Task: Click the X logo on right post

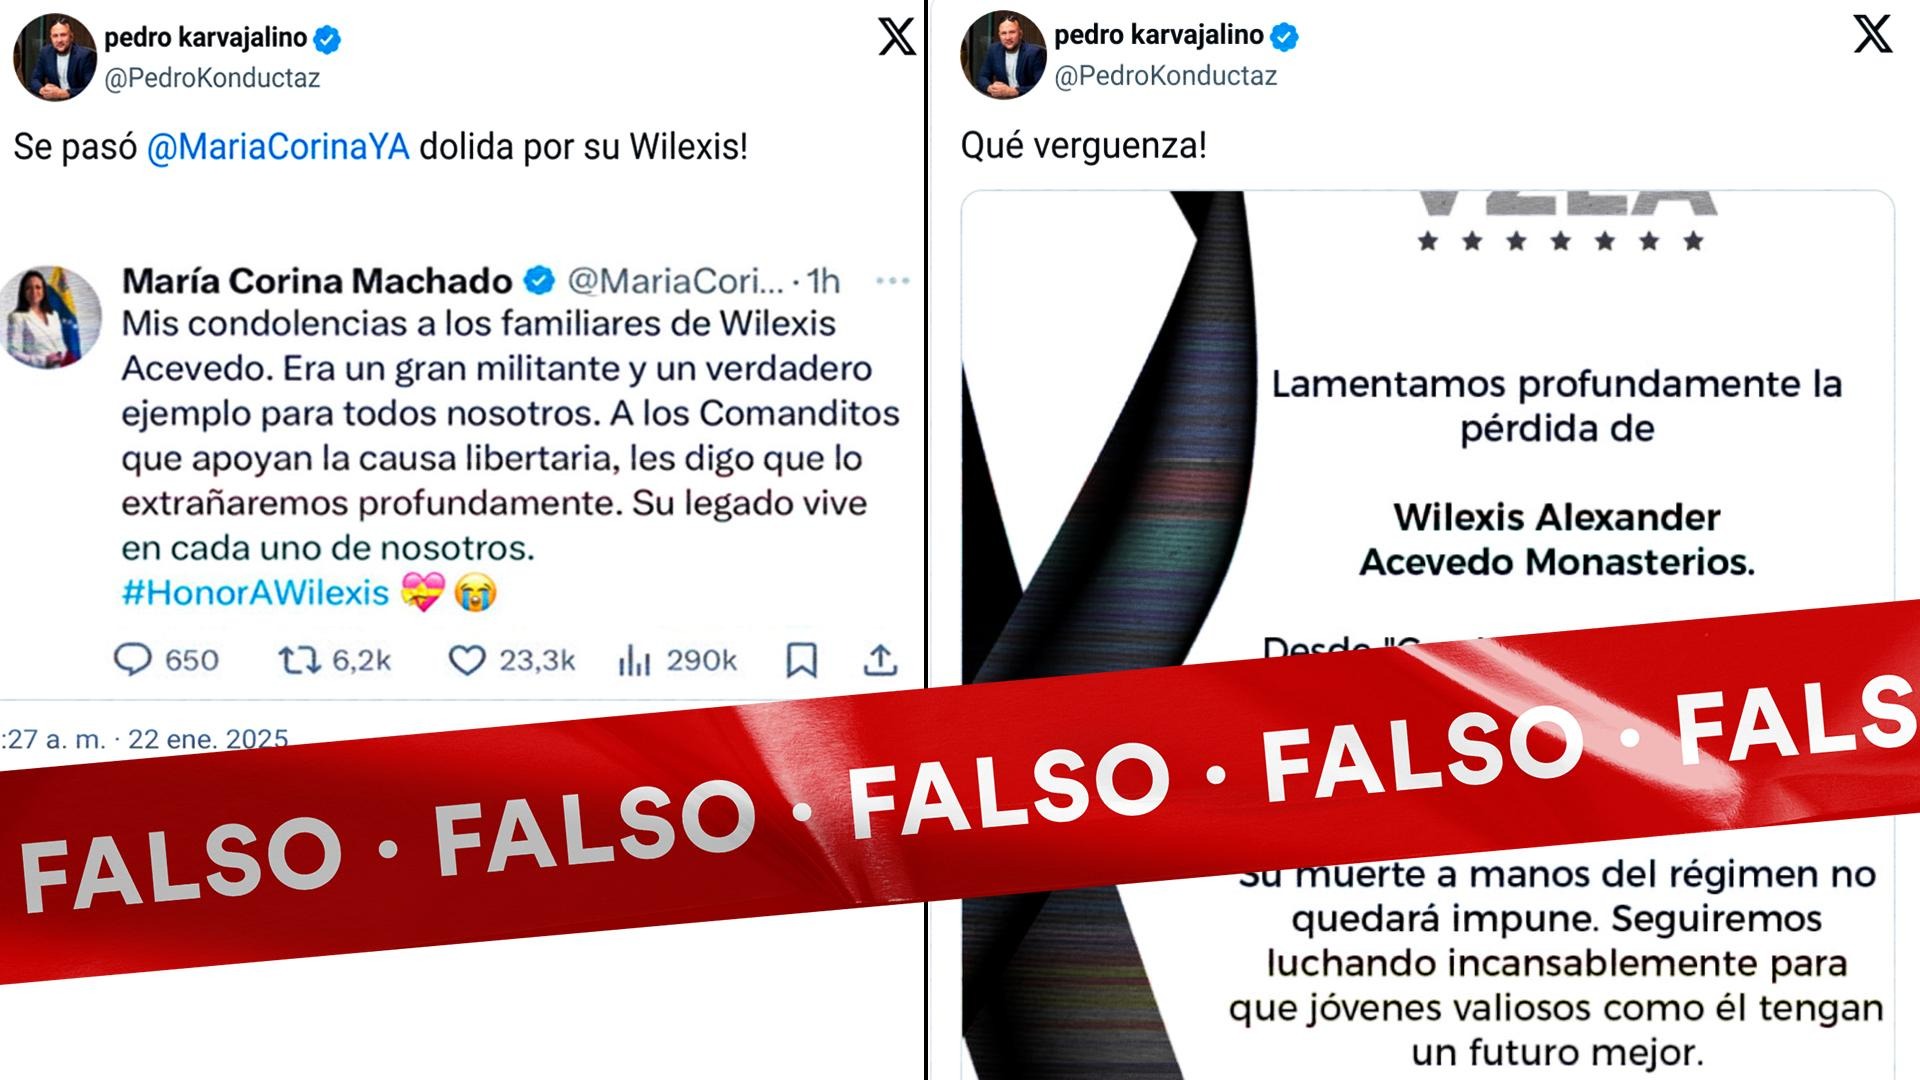Action: [x=1872, y=33]
